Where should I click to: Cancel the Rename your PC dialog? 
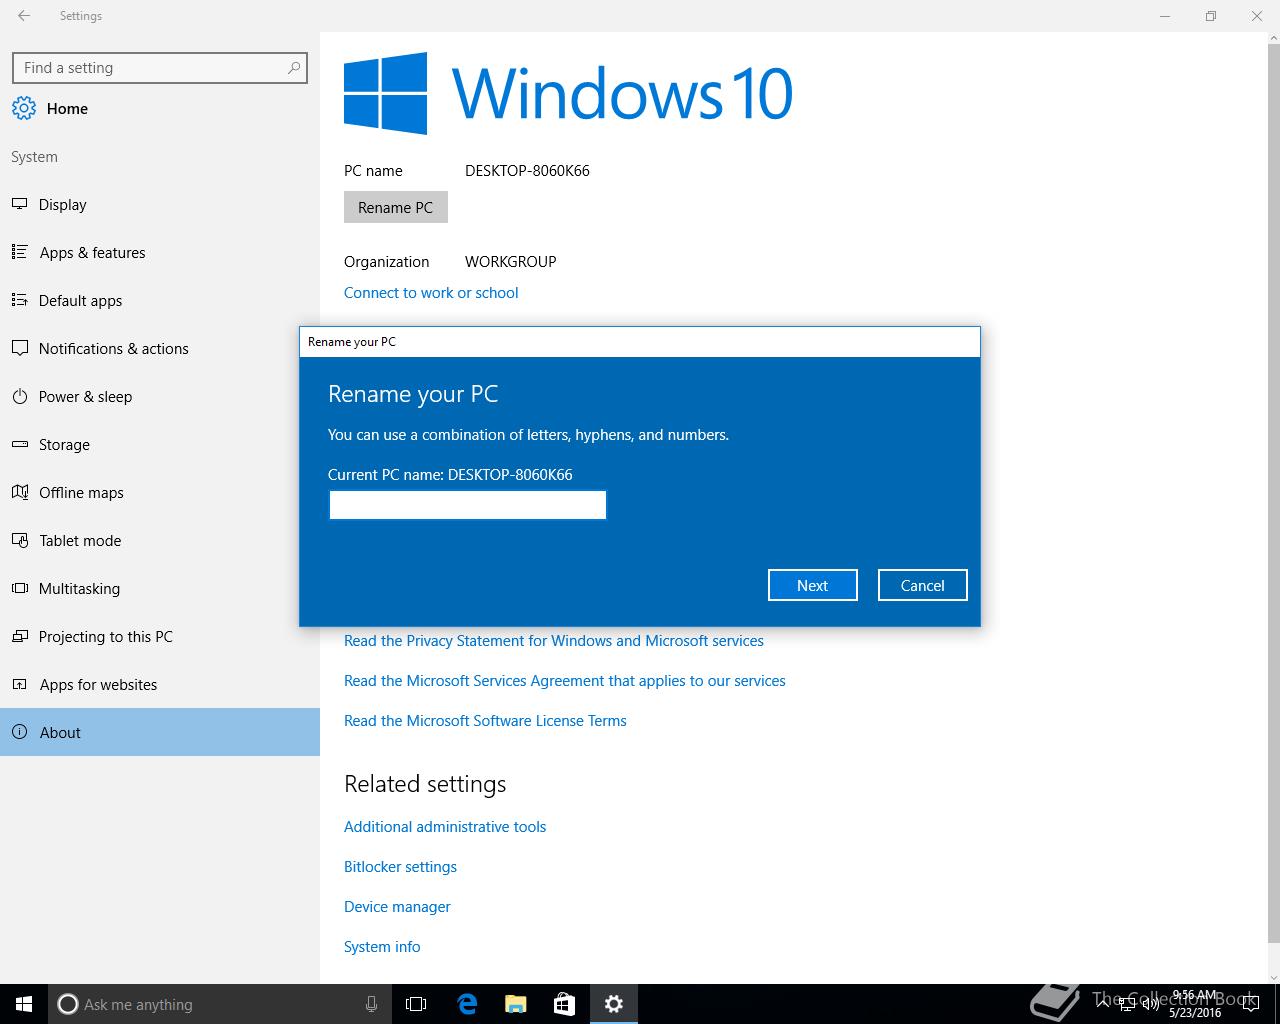pos(922,585)
